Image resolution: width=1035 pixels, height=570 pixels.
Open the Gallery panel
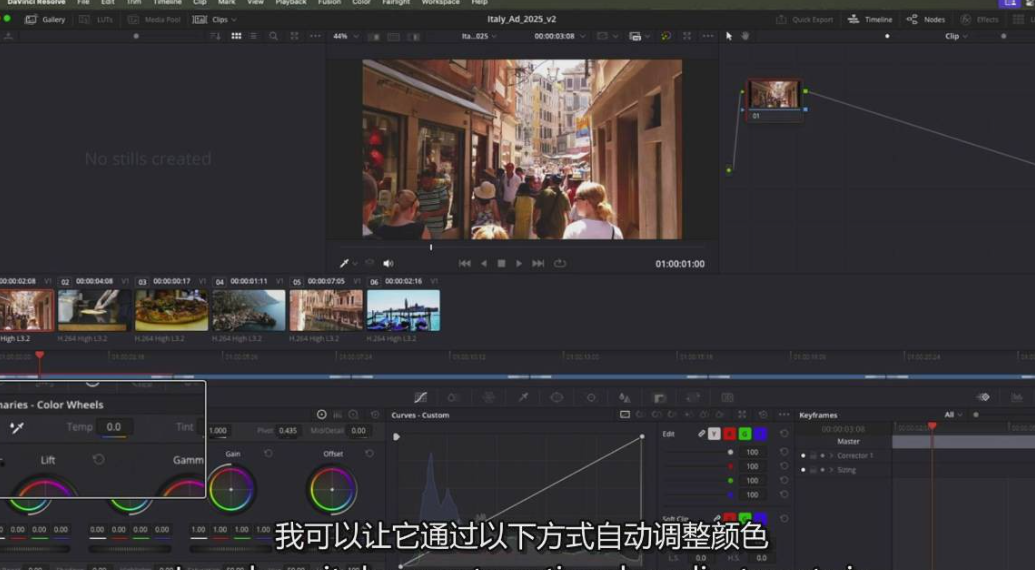click(45, 19)
